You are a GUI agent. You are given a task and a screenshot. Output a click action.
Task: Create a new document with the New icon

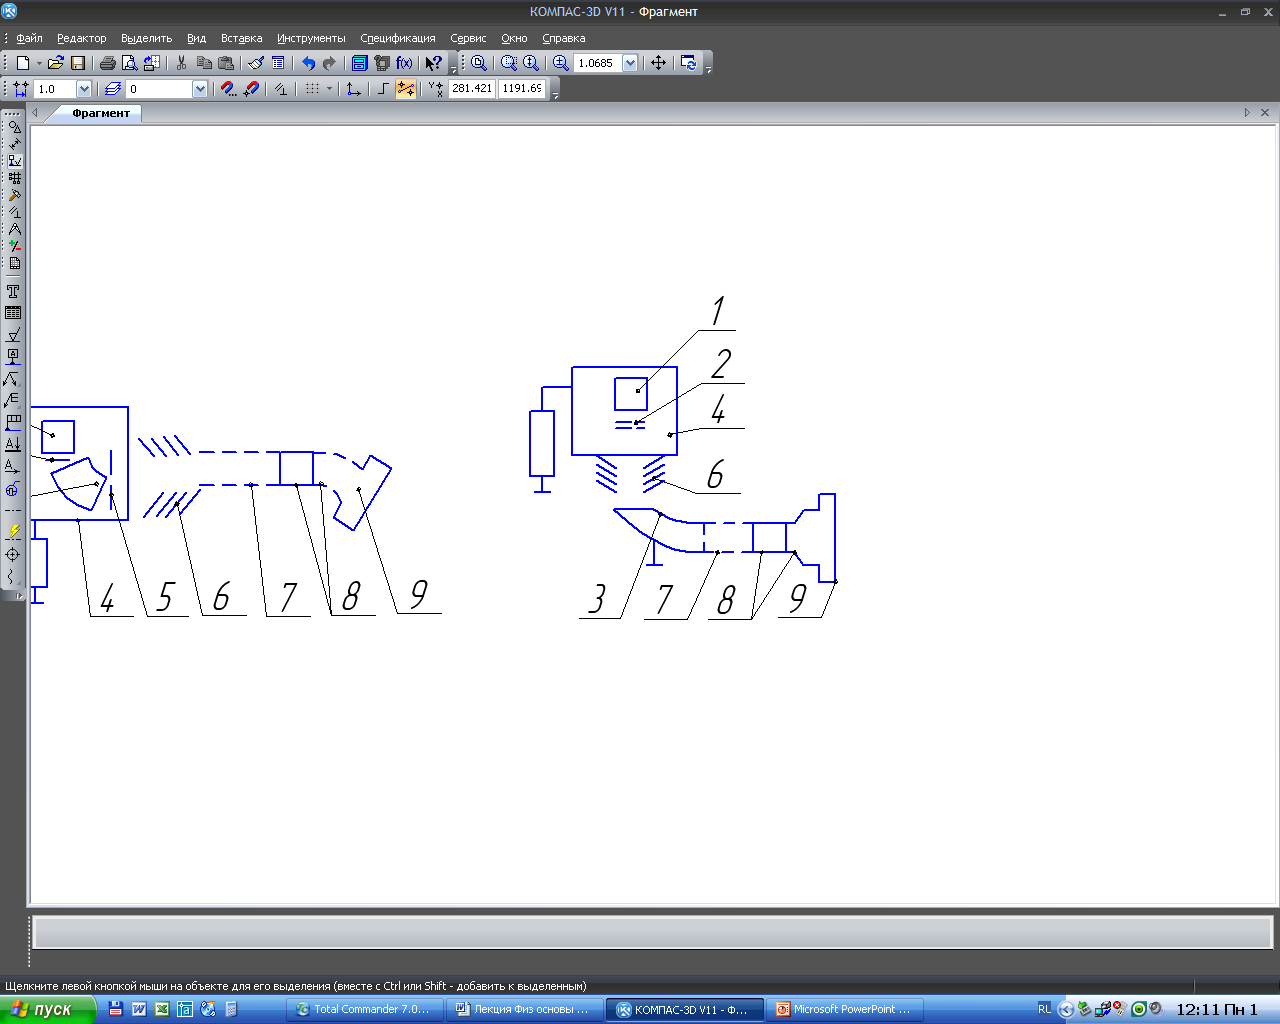[x=22, y=63]
